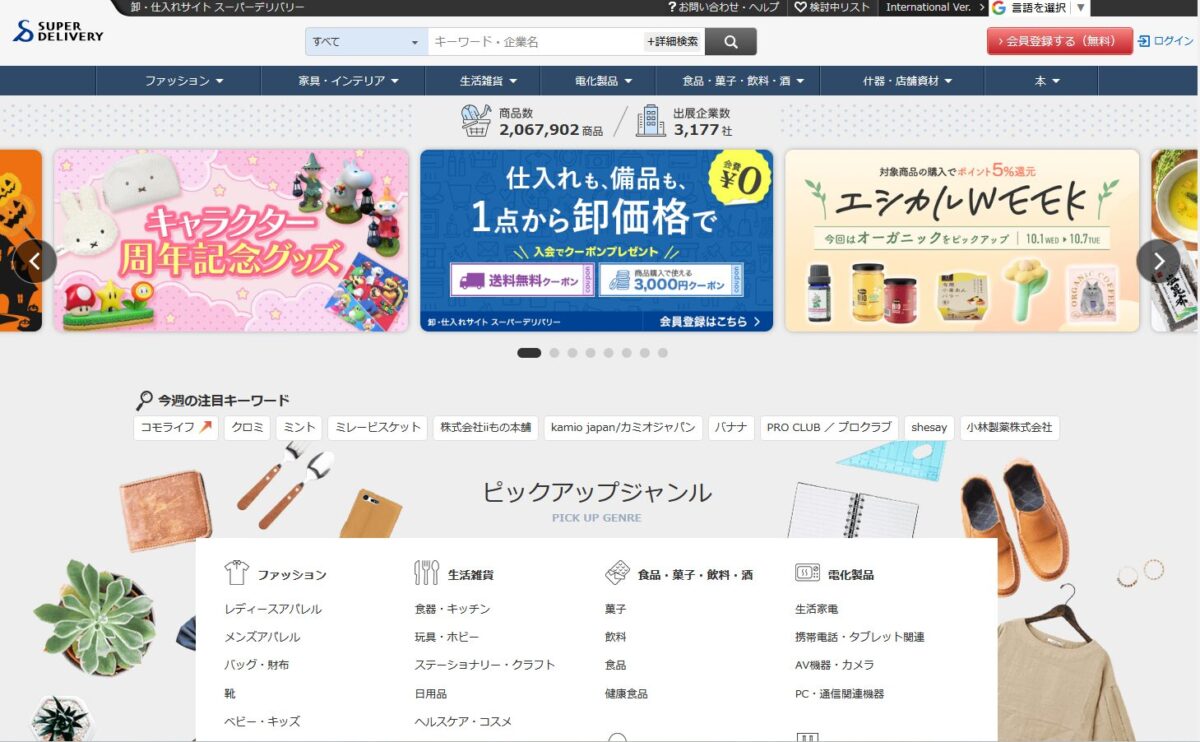Viewport: 1200px width, 742px height.
Task: Open the すべて category dropdown
Action: click(x=366, y=42)
